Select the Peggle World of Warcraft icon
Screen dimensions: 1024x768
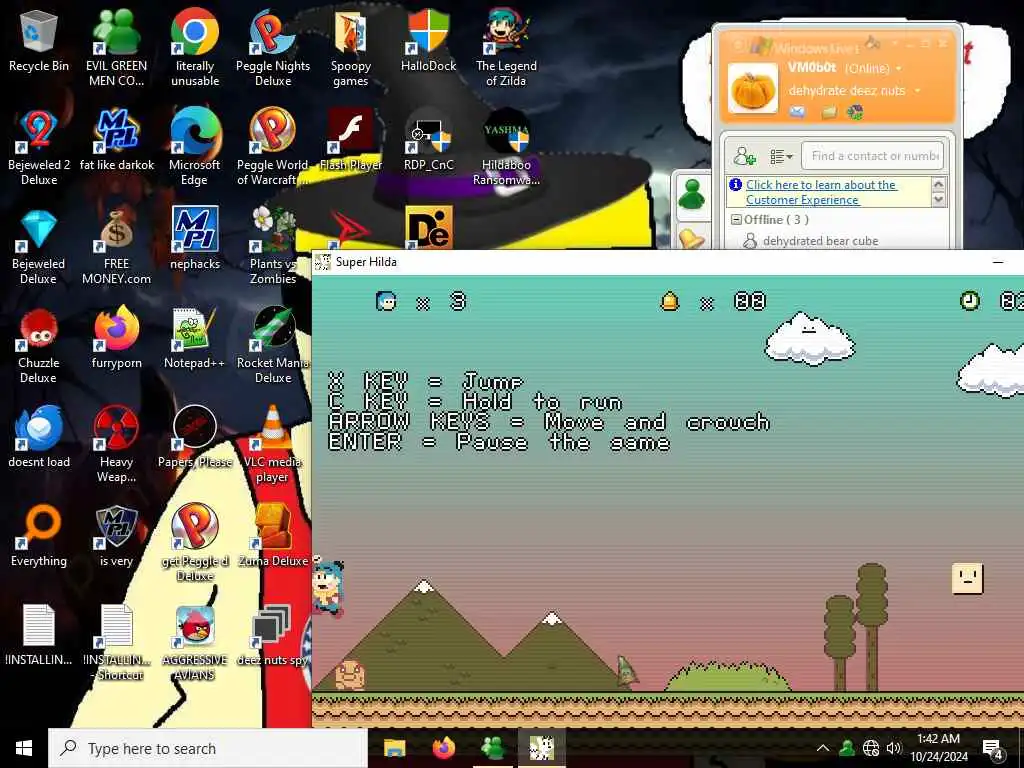pyautogui.click(x=273, y=147)
